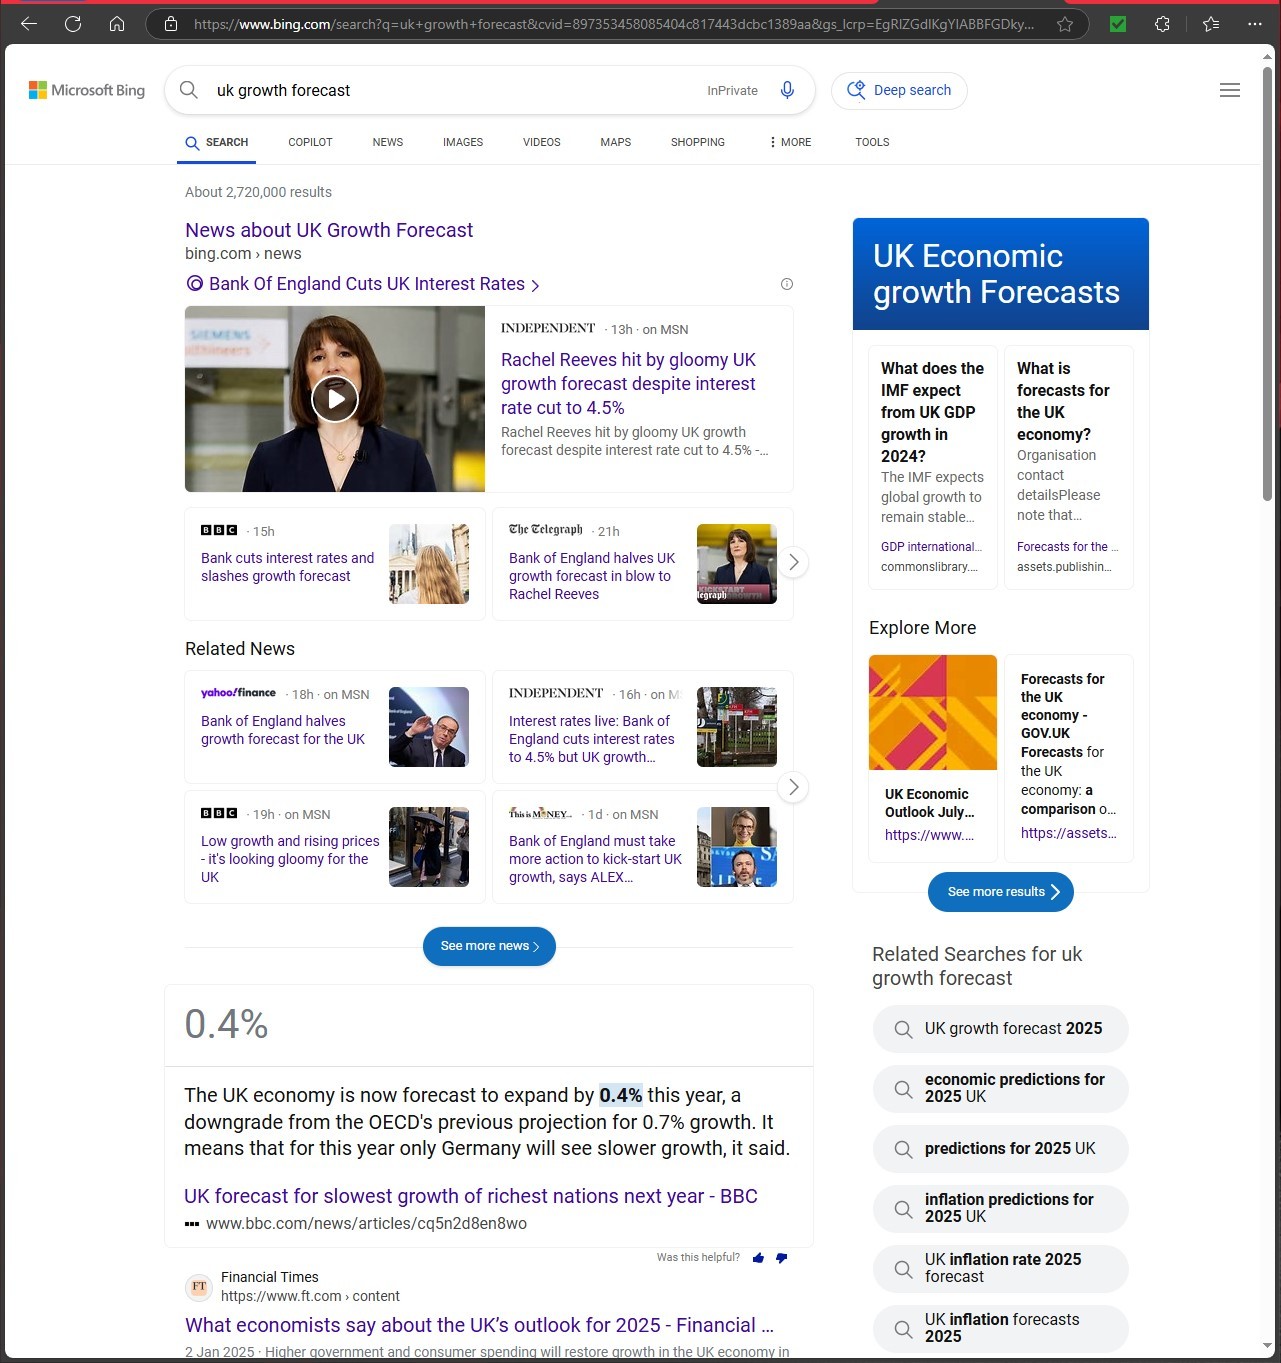Advance Related News carousel next arrow
This screenshot has width=1281, height=1363.
[x=793, y=787]
